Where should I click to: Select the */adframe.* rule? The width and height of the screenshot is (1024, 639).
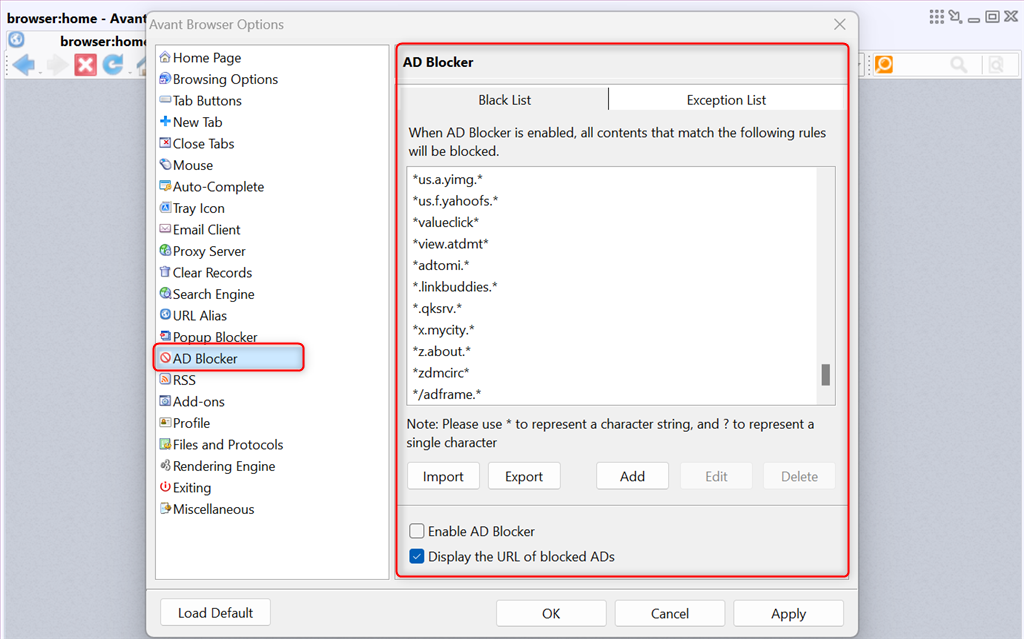[447, 395]
